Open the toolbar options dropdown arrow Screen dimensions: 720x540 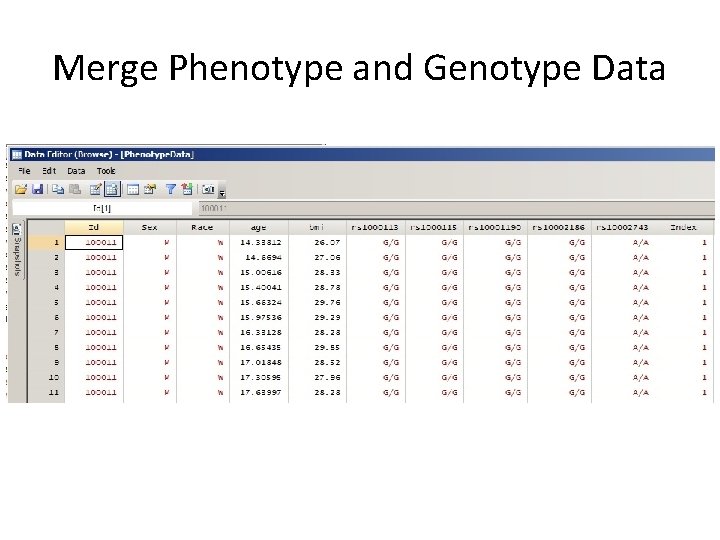pyautogui.click(x=222, y=193)
